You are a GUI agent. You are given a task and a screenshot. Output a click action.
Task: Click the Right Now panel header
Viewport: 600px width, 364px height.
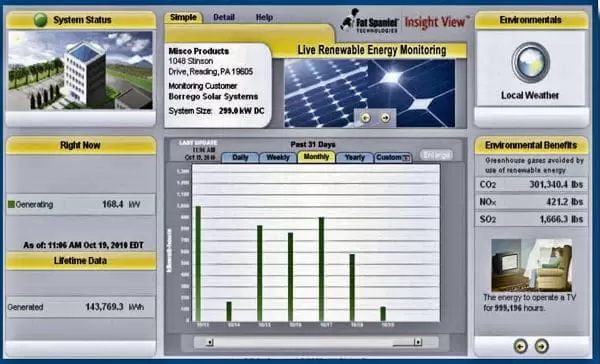(x=81, y=145)
